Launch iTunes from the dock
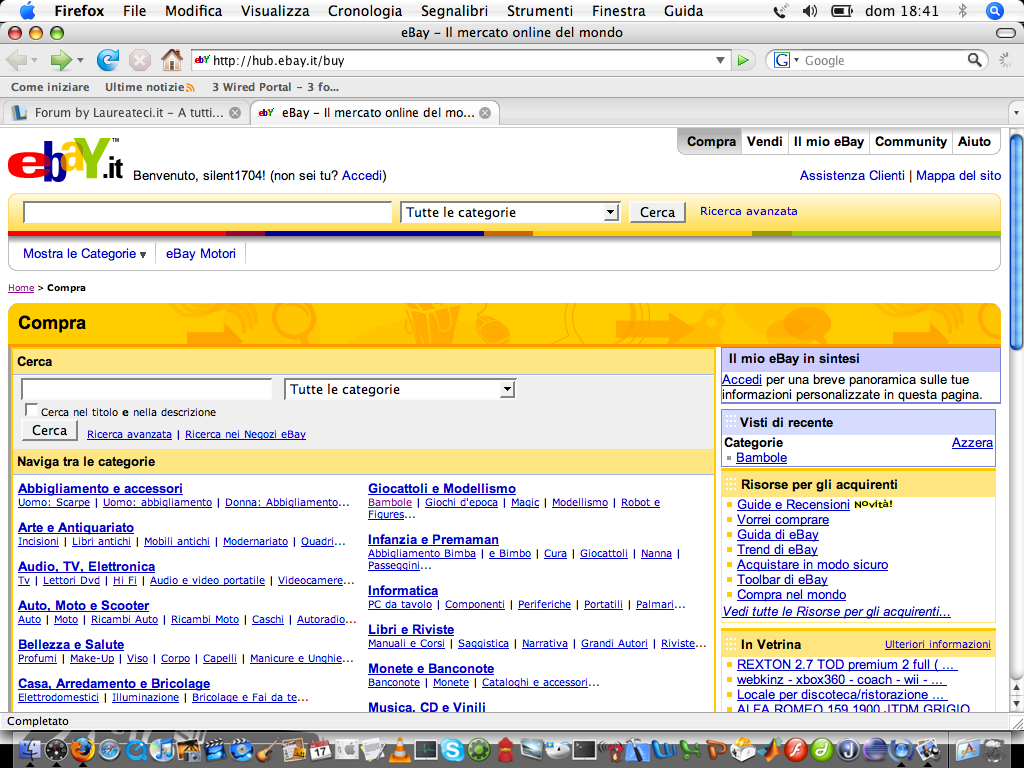1024x768 pixels. 162,750
